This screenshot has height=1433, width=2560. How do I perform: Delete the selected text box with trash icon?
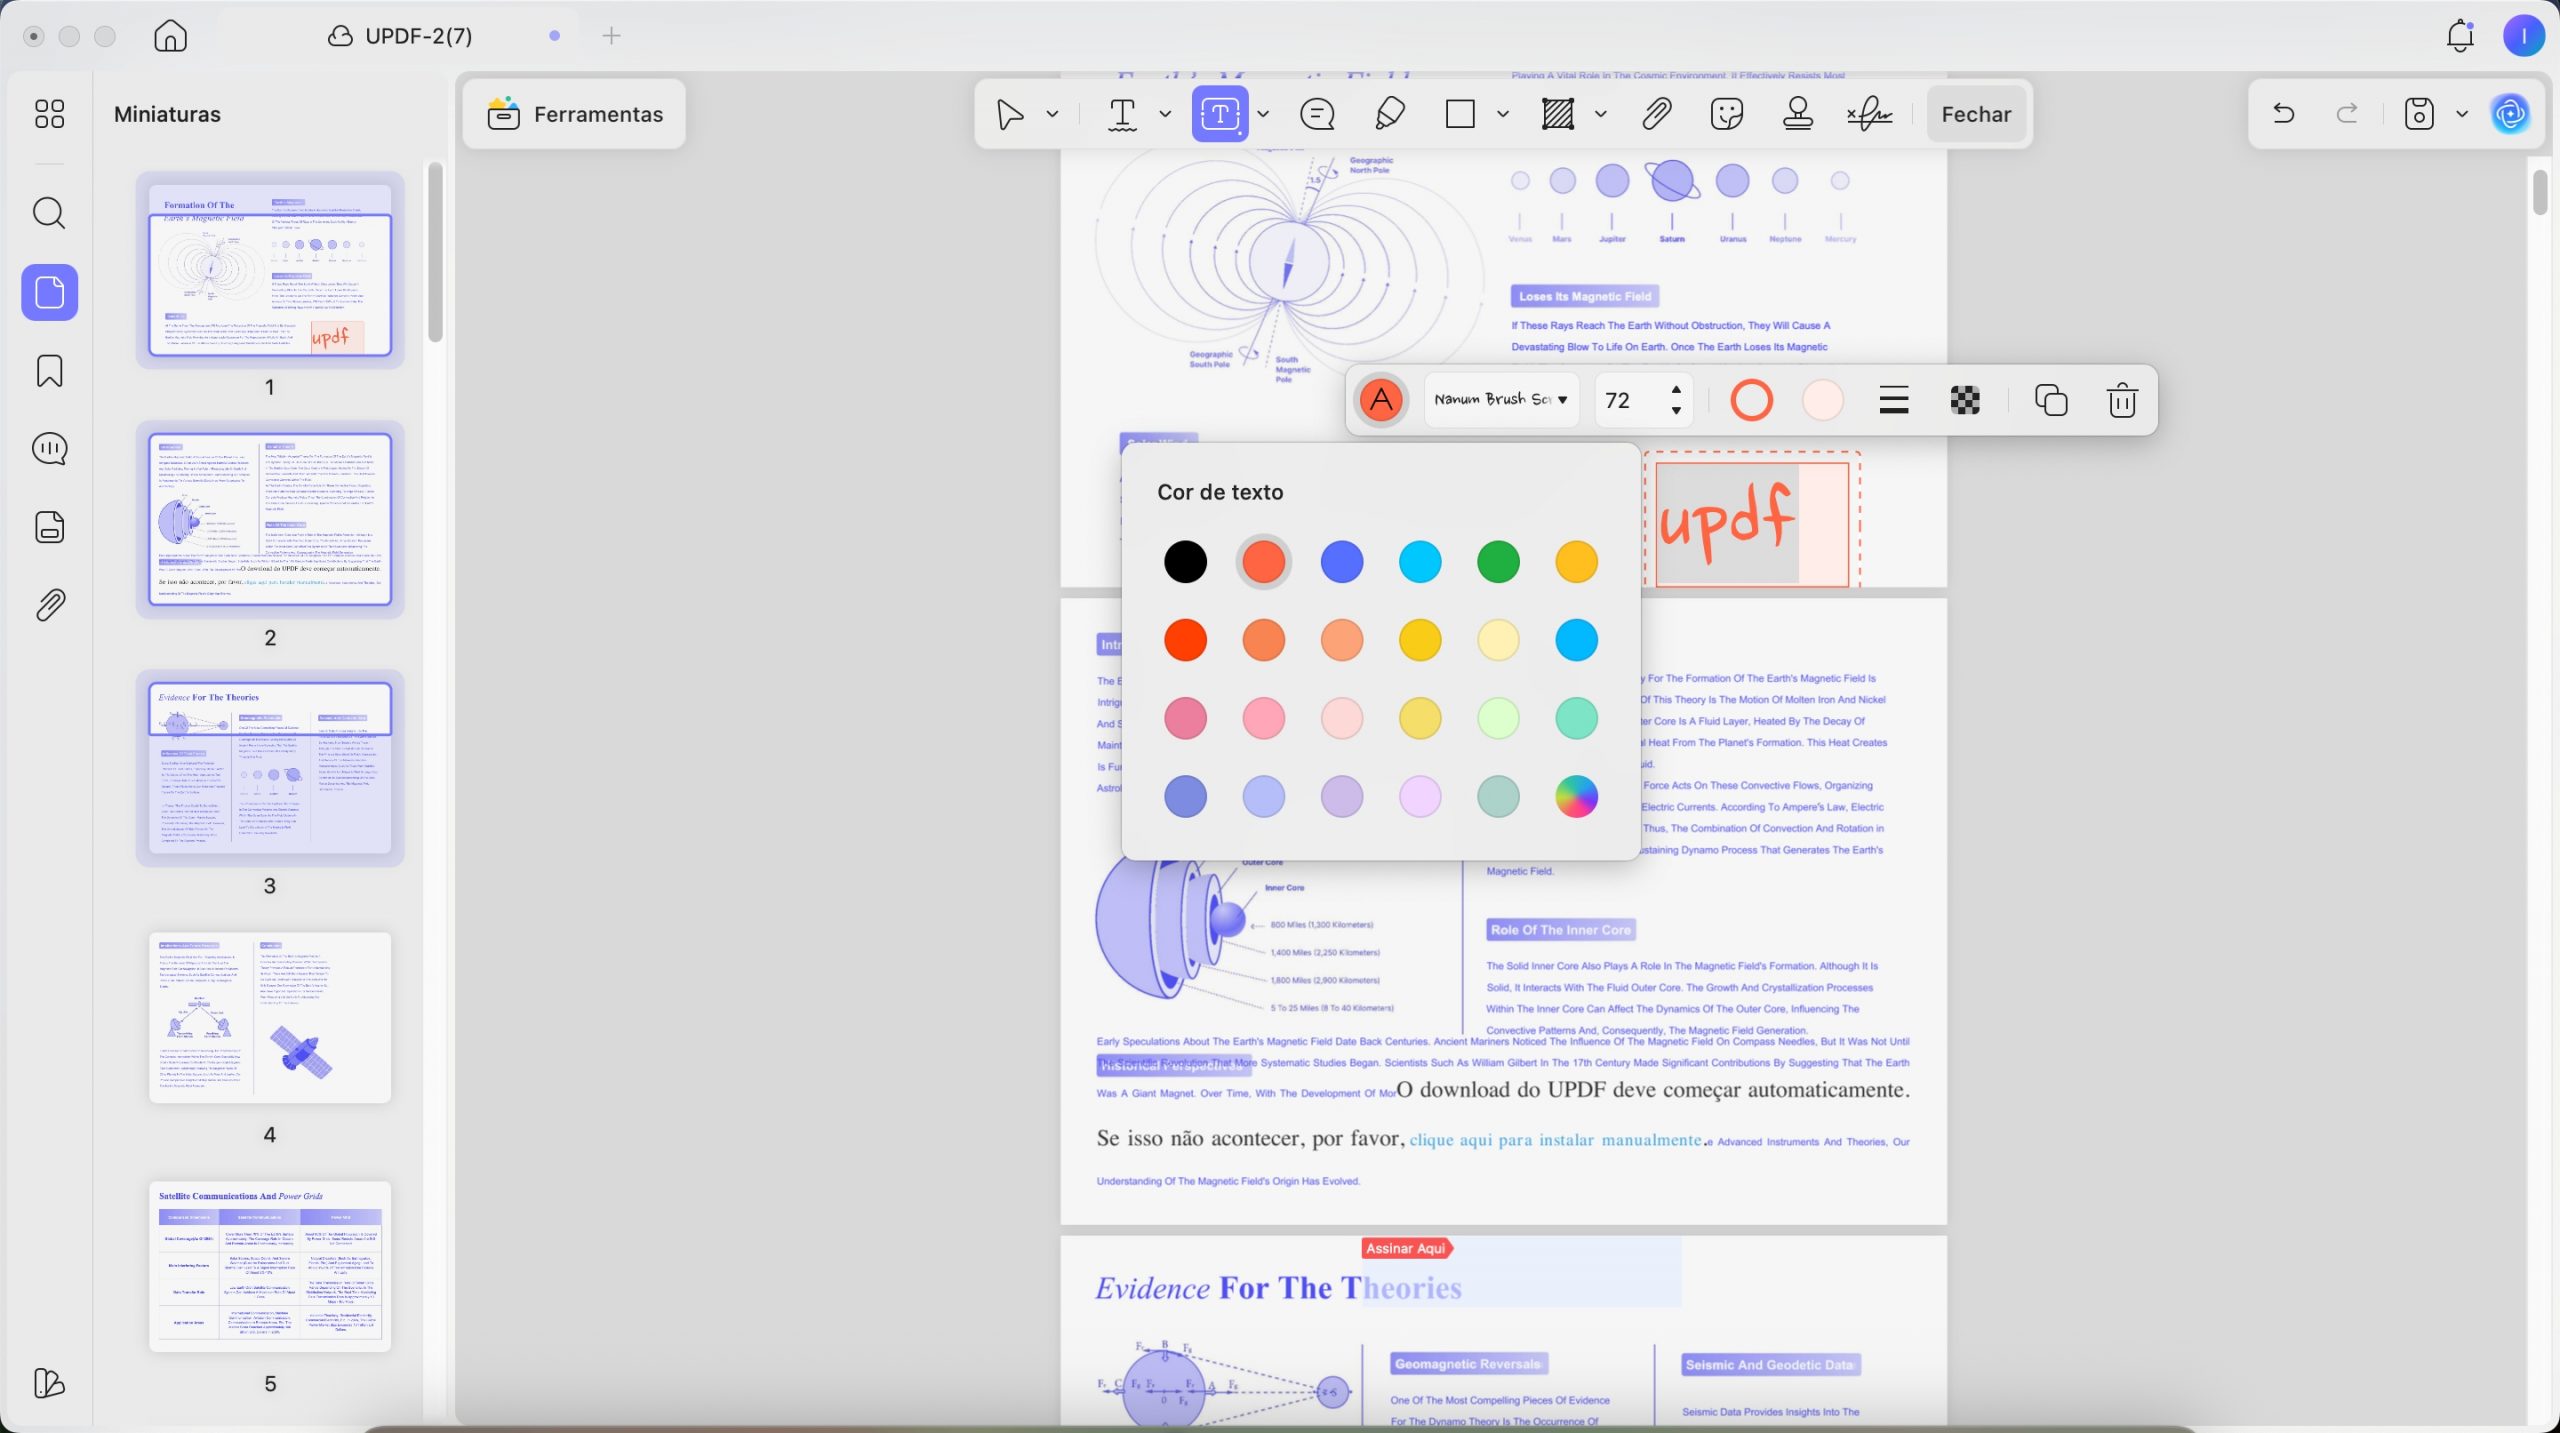2122,400
